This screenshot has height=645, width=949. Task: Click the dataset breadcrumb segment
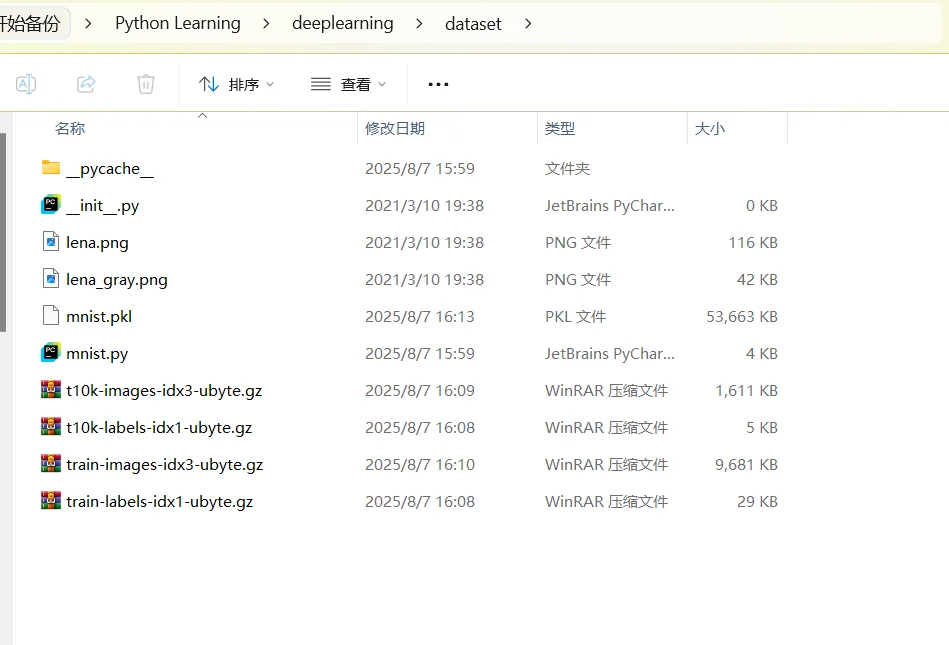click(x=473, y=24)
